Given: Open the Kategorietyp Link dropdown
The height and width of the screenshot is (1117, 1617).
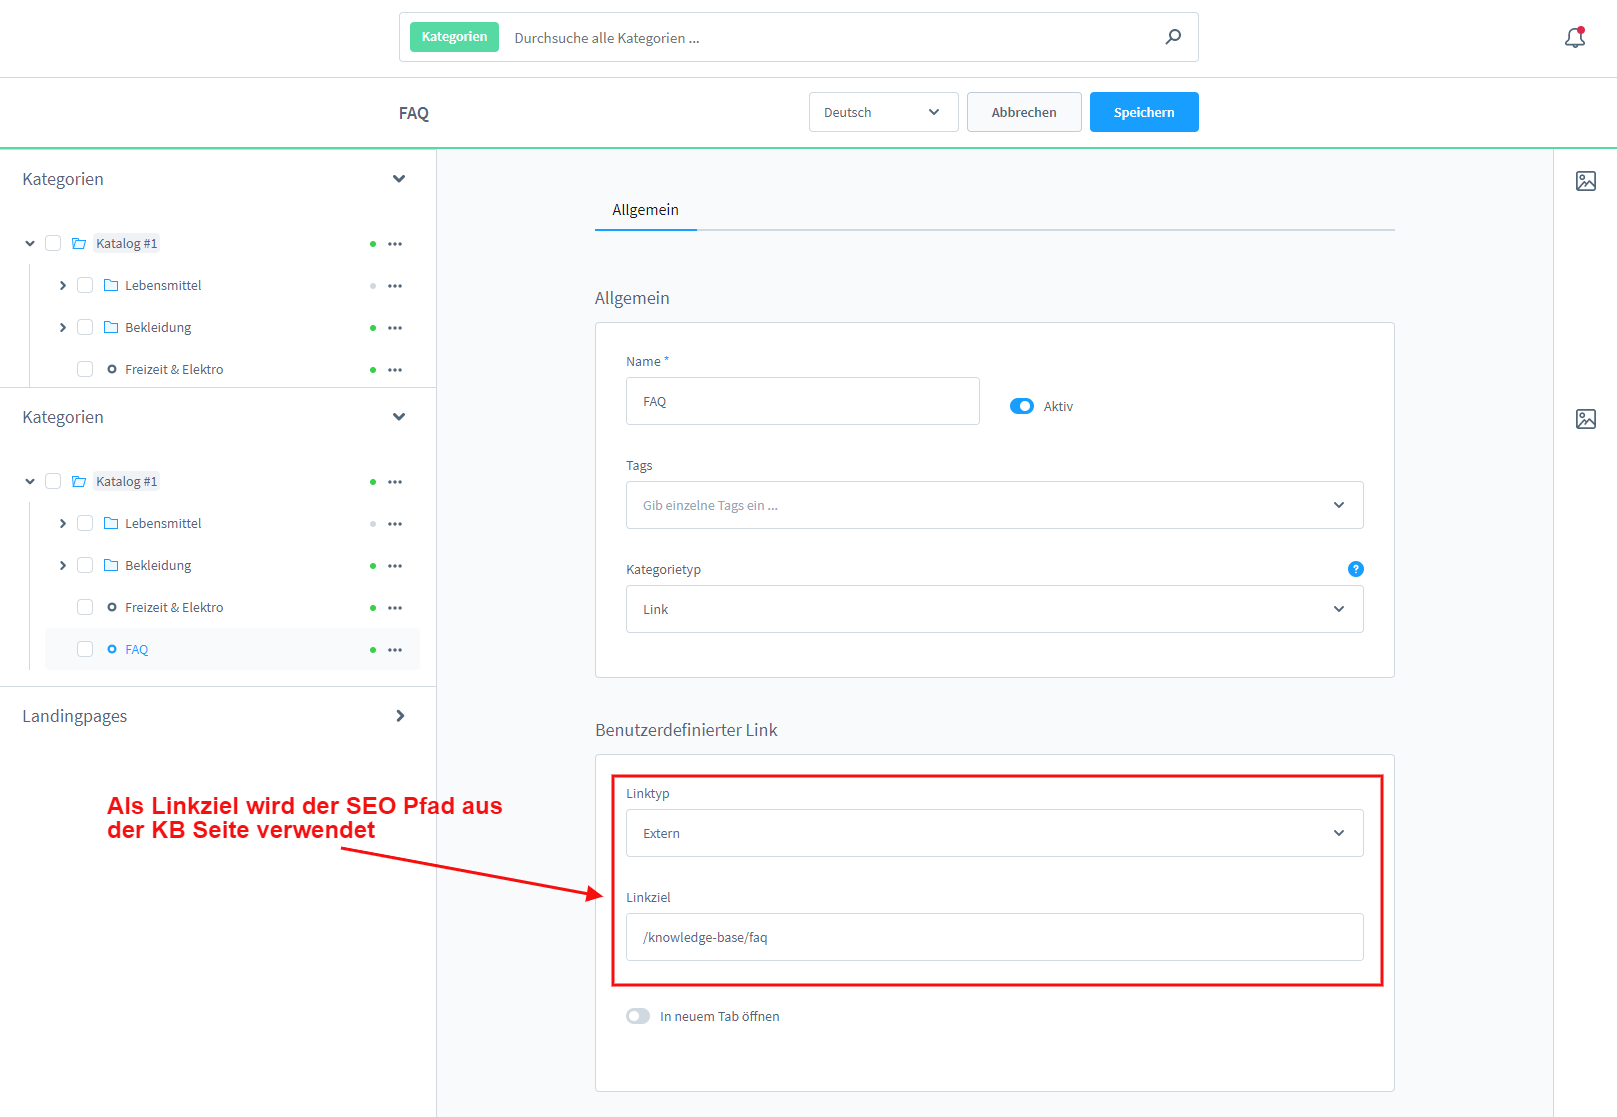Looking at the screenshot, I should click(995, 609).
